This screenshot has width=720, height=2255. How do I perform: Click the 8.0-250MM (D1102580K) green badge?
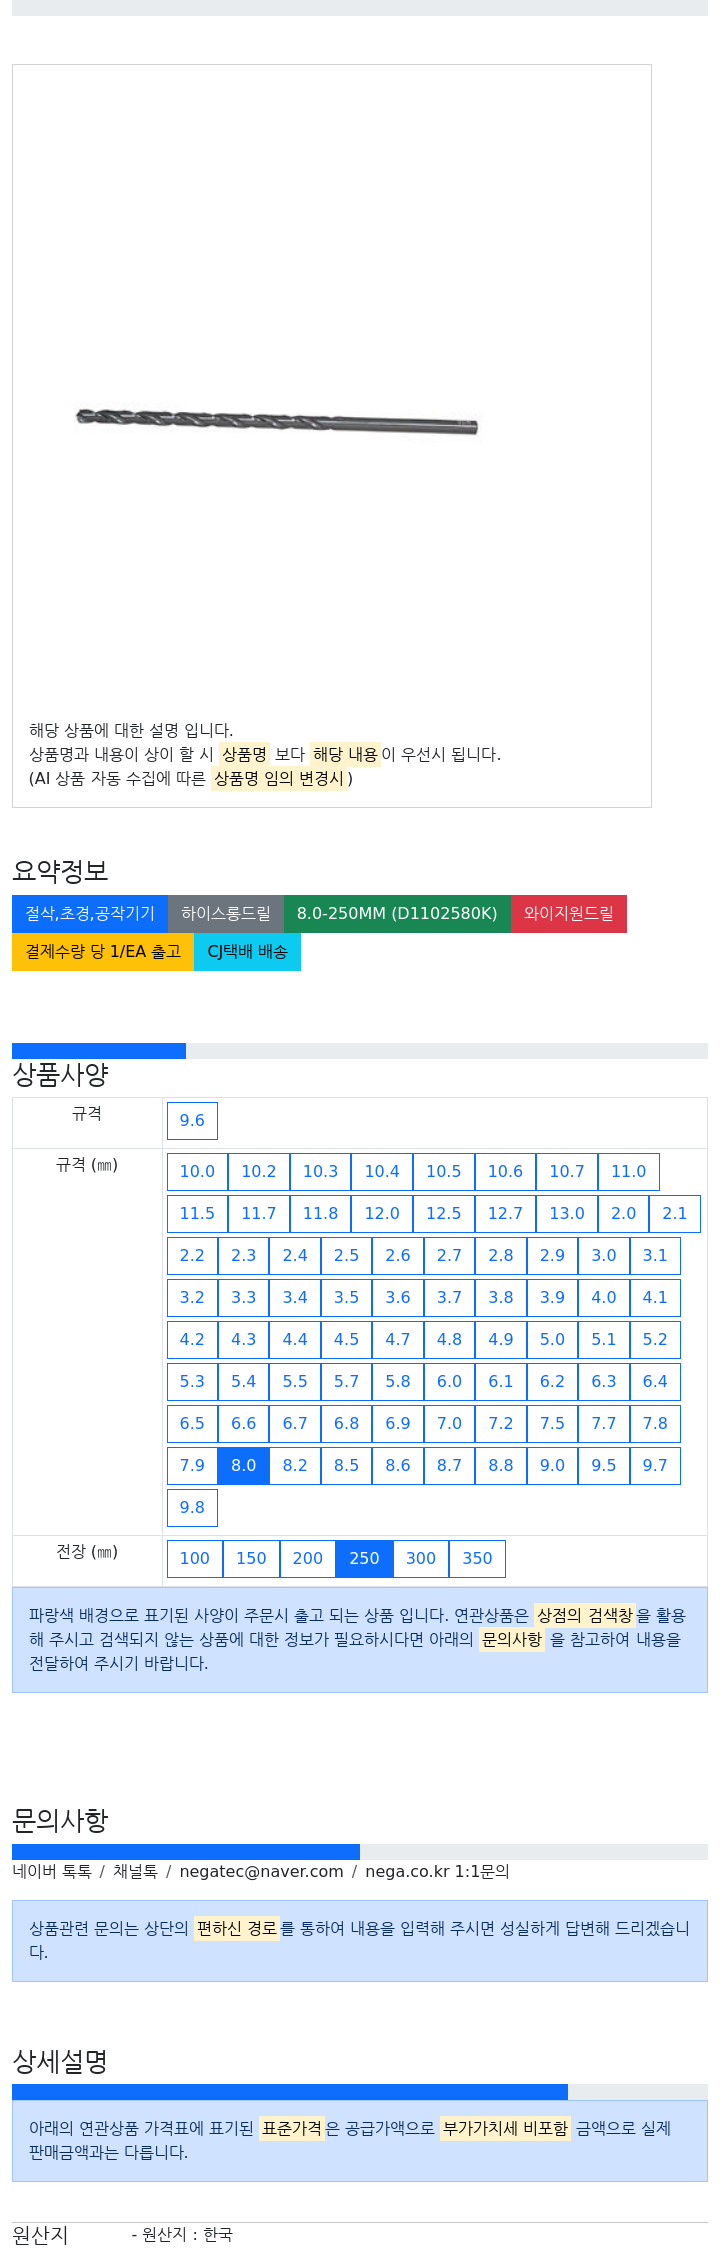pyautogui.click(x=397, y=914)
